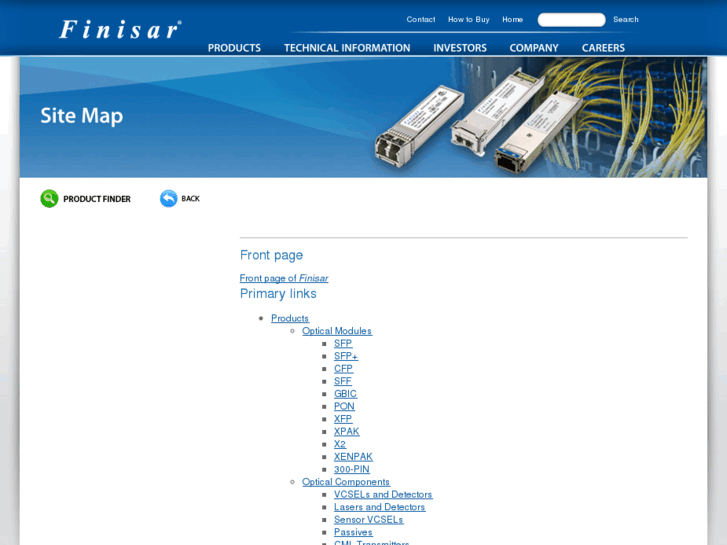The width and height of the screenshot is (727, 545).
Task: Click the Site Map banner title
Action: point(82,116)
